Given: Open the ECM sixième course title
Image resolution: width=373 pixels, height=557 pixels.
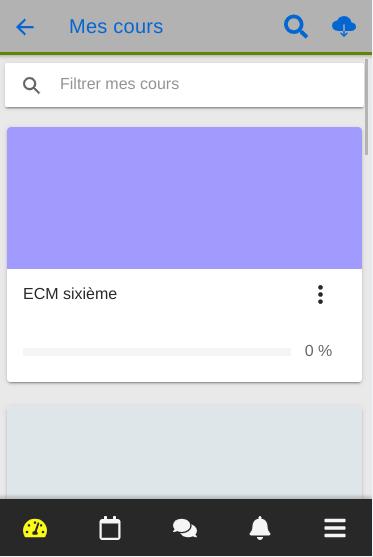Looking at the screenshot, I should tap(70, 294).
